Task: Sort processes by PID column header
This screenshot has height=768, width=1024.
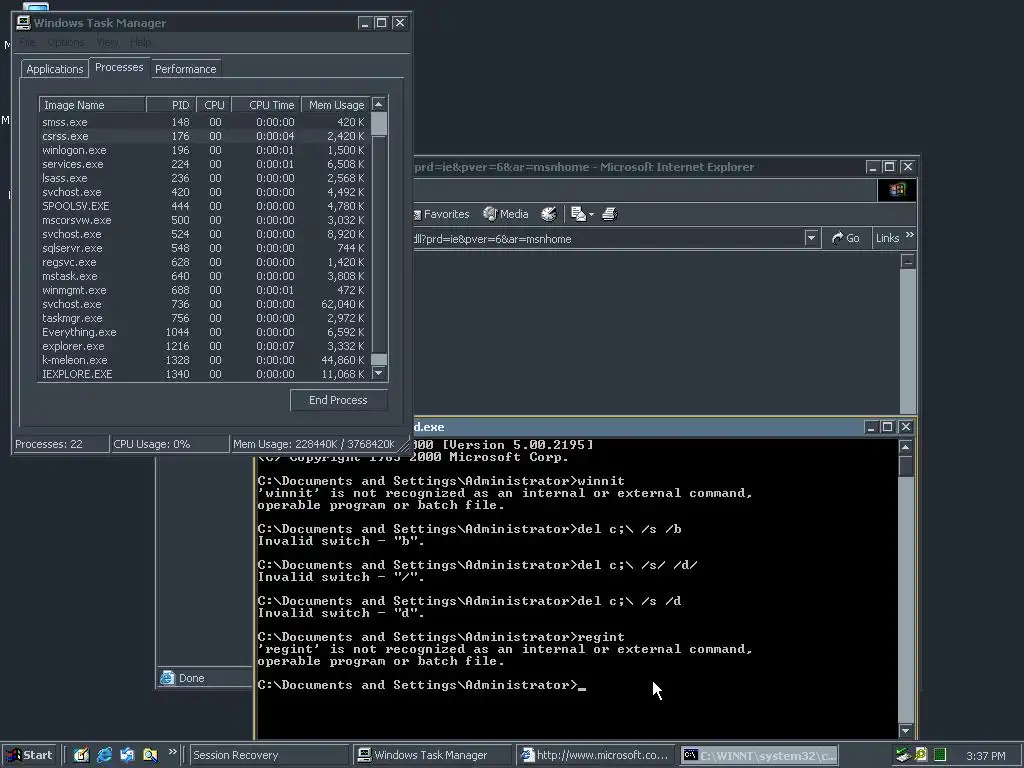Action: [171, 105]
